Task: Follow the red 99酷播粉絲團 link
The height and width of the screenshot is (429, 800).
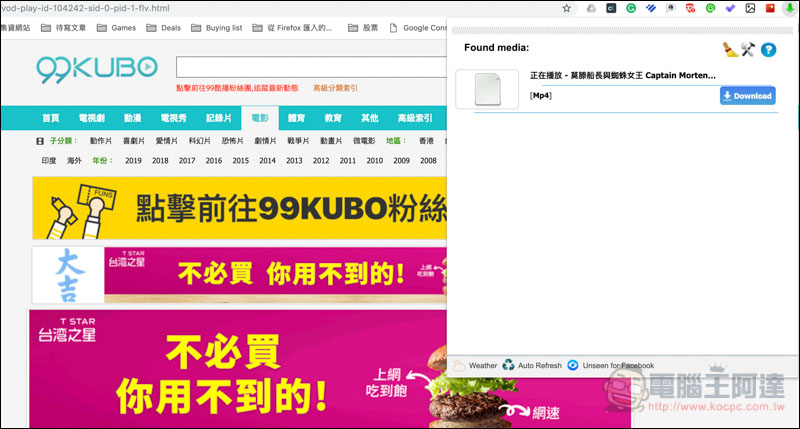Action: point(237,88)
